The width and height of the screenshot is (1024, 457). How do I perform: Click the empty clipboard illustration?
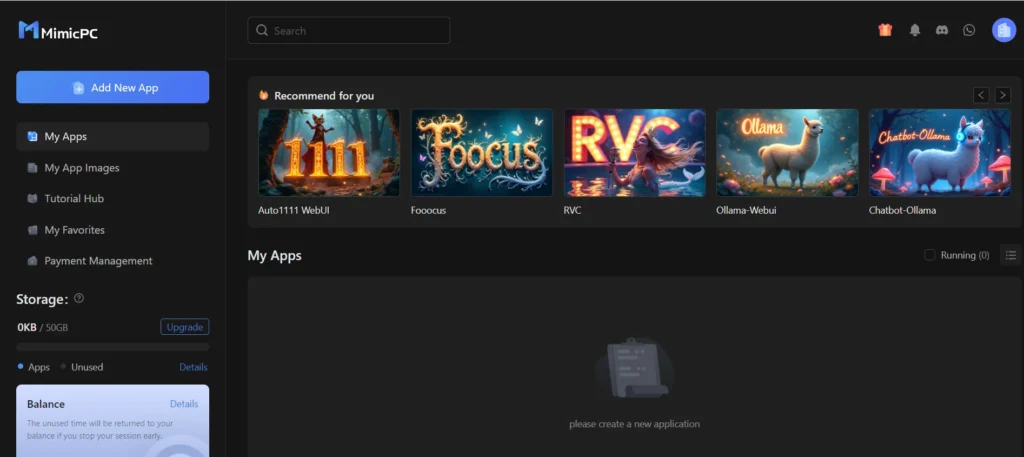634,369
